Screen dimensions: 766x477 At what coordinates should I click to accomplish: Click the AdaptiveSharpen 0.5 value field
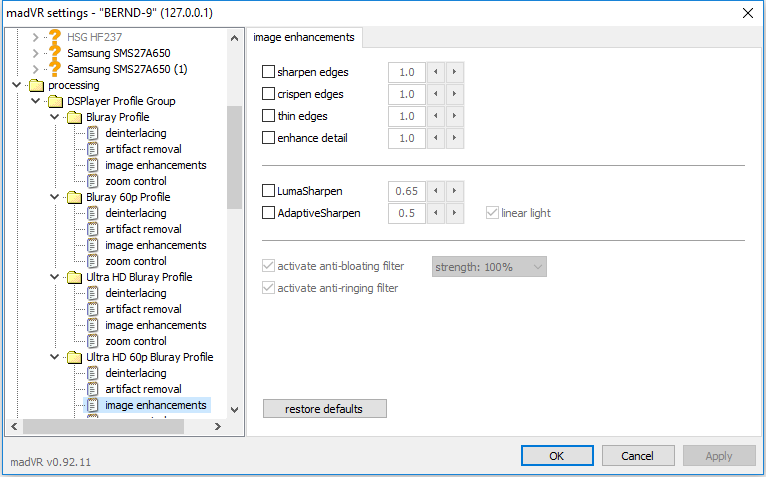click(407, 213)
